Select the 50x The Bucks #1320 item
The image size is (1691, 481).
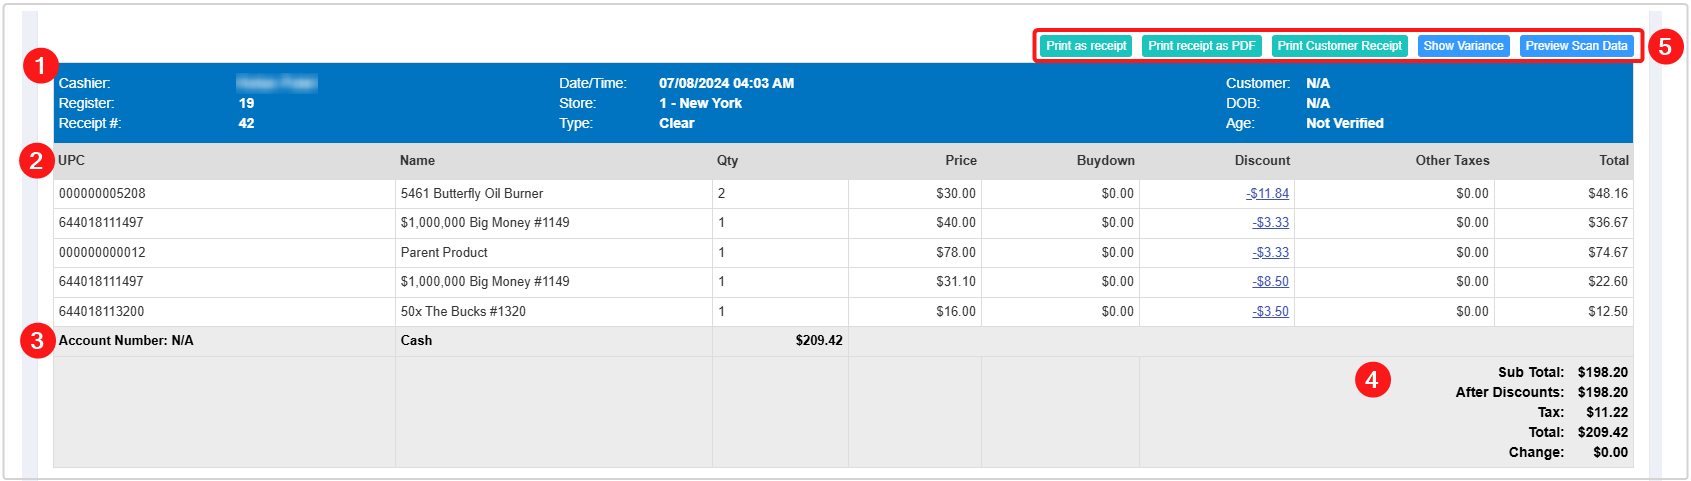(463, 312)
